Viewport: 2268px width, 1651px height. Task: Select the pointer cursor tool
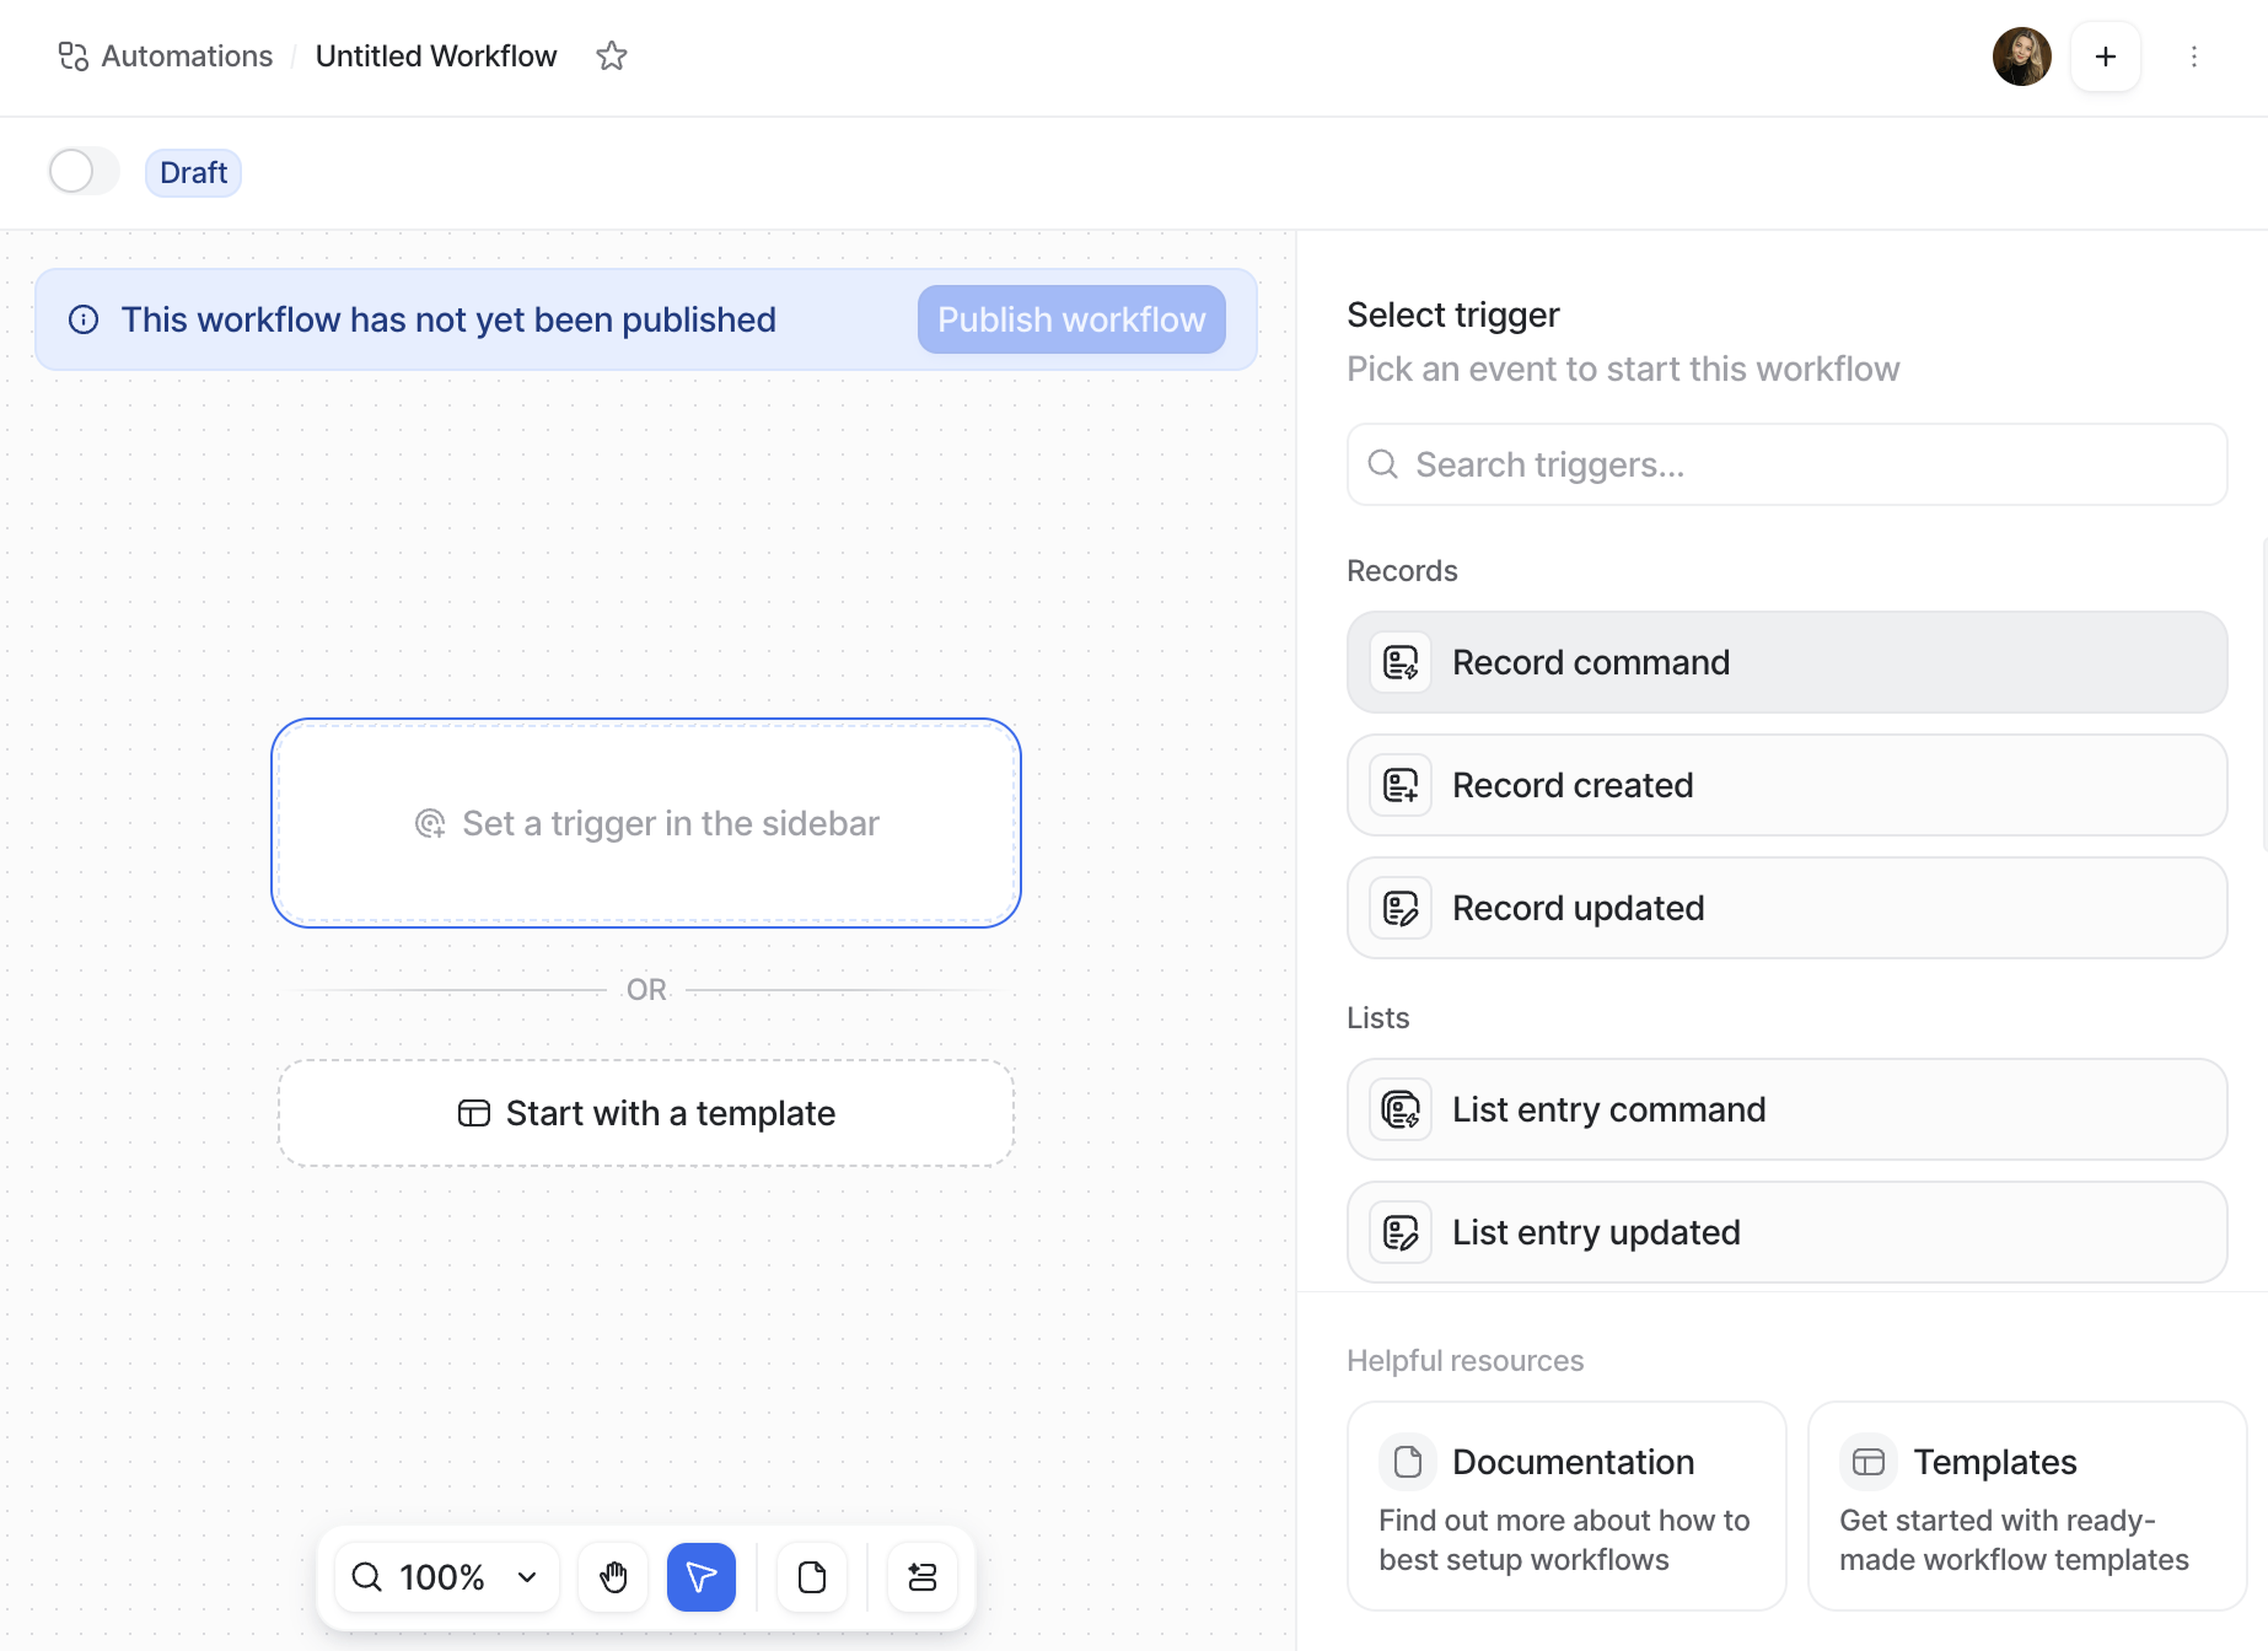[701, 1577]
